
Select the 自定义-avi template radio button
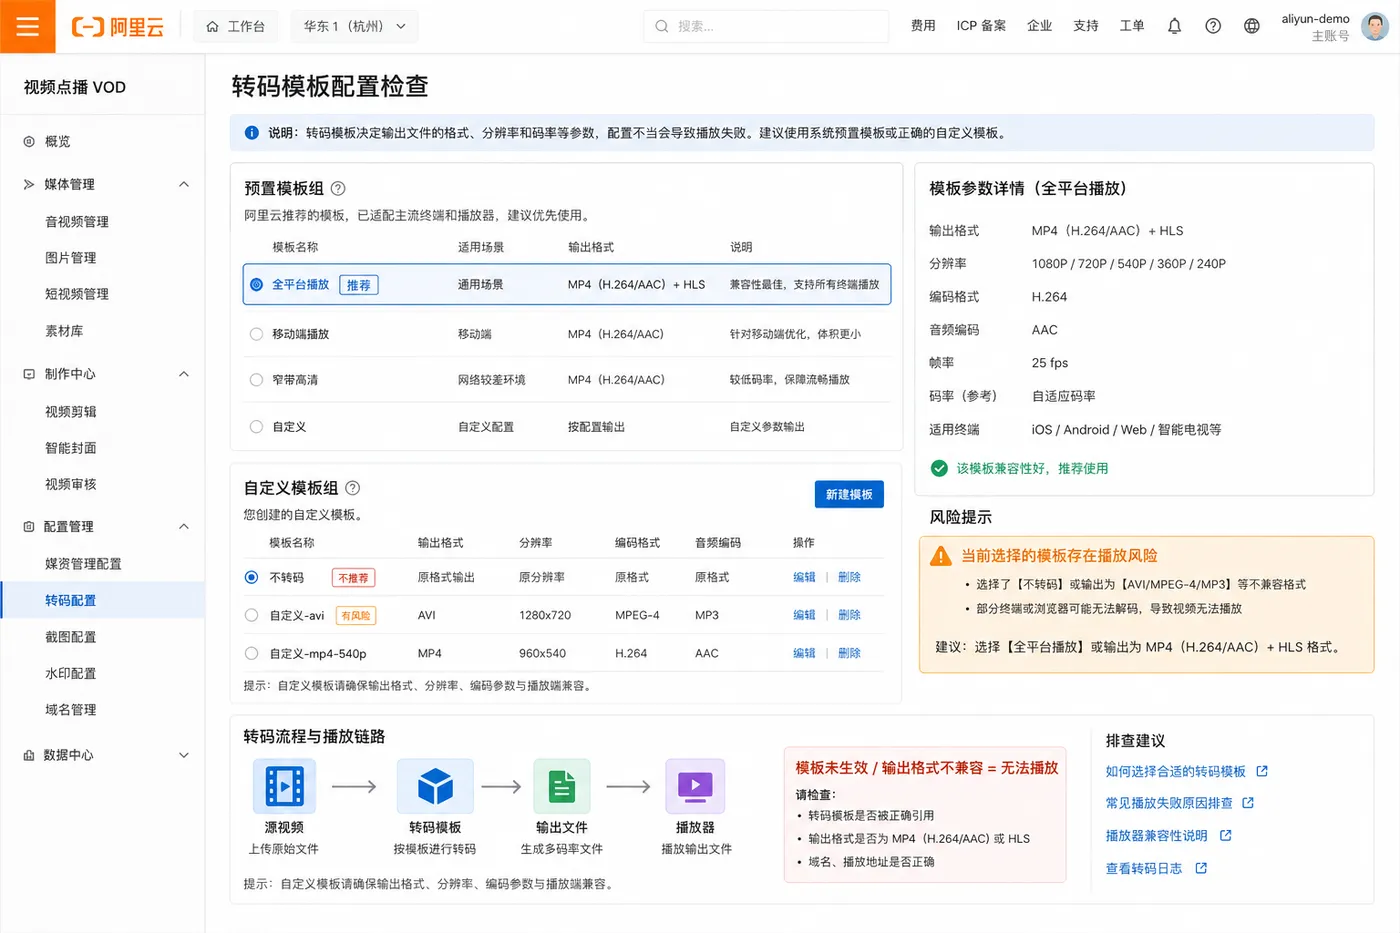pos(251,615)
